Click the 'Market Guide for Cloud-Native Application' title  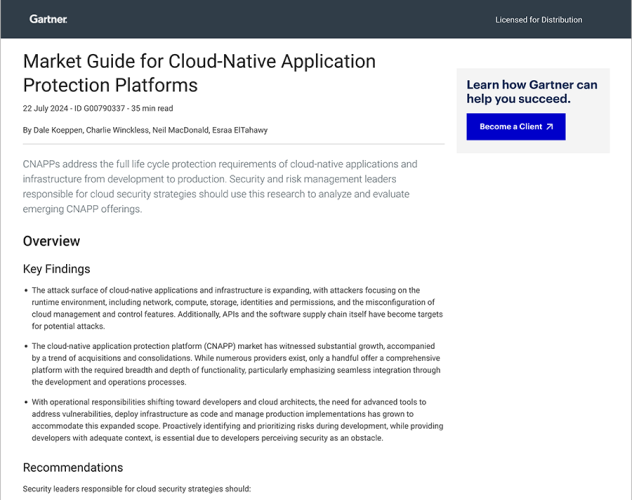coord(199,73)
